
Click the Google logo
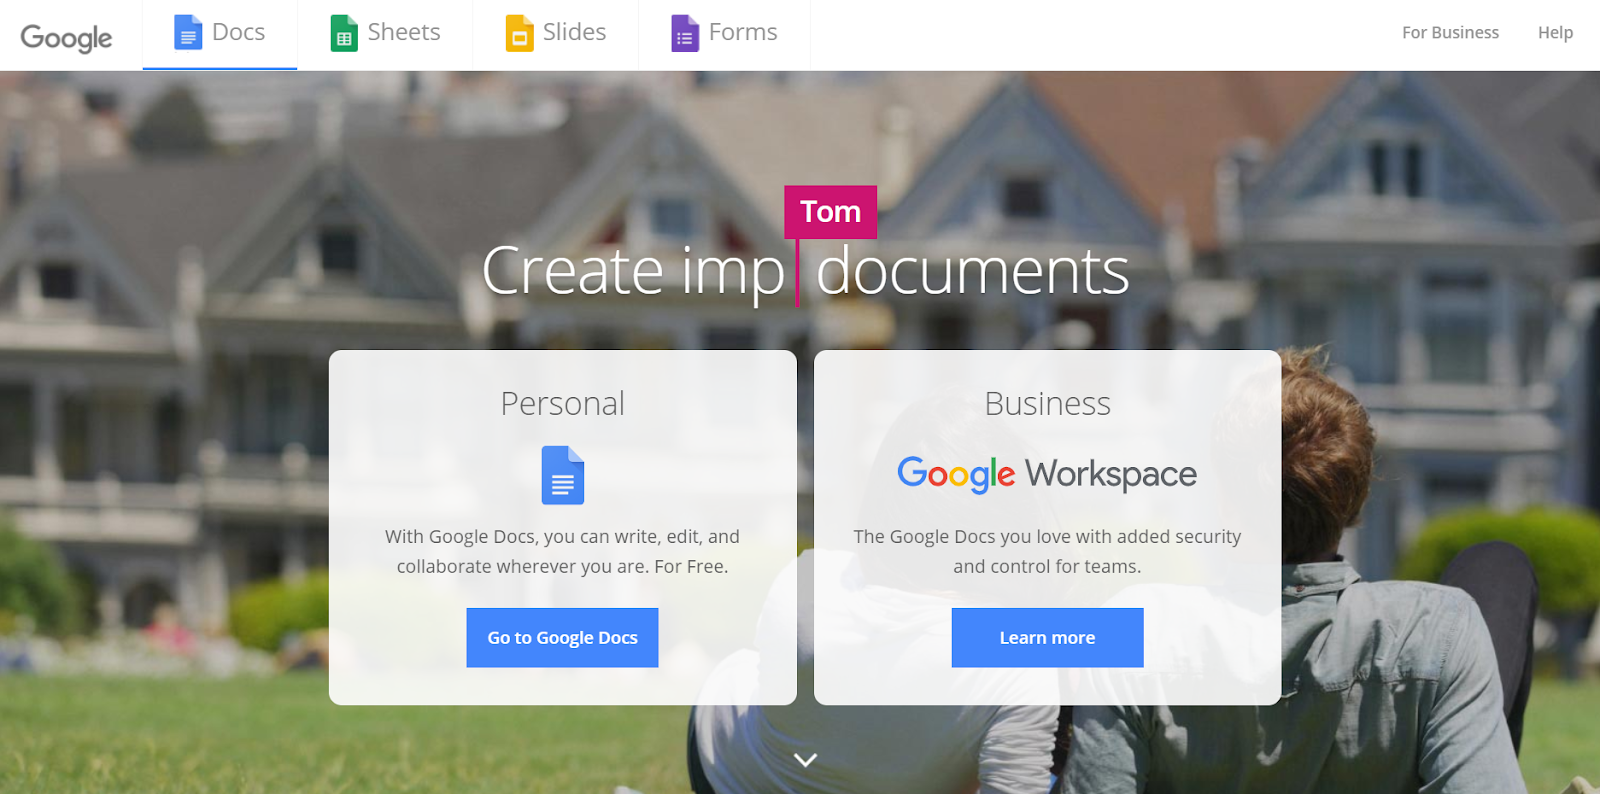click(x=66, y=37)
